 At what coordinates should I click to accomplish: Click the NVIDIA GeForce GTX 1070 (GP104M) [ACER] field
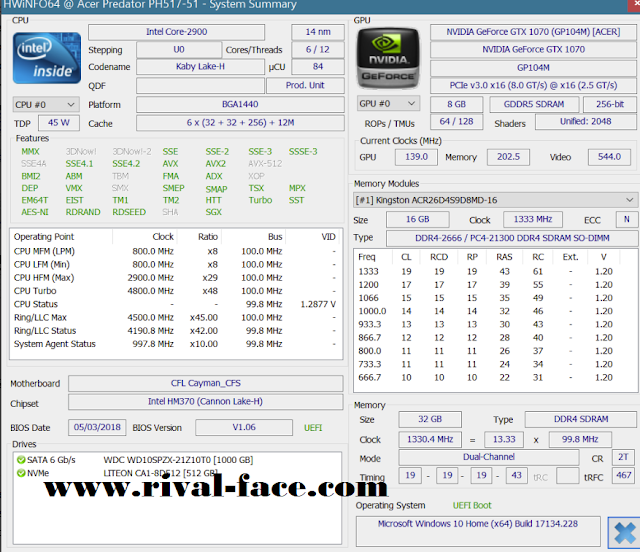533,32
